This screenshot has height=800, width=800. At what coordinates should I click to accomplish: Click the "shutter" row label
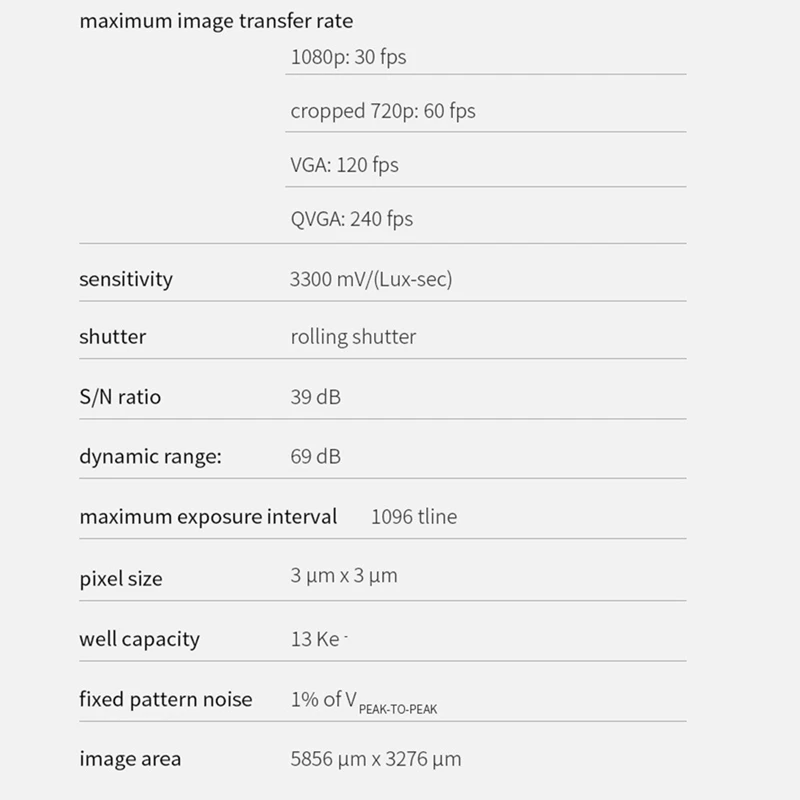click(x=112, y=337)
